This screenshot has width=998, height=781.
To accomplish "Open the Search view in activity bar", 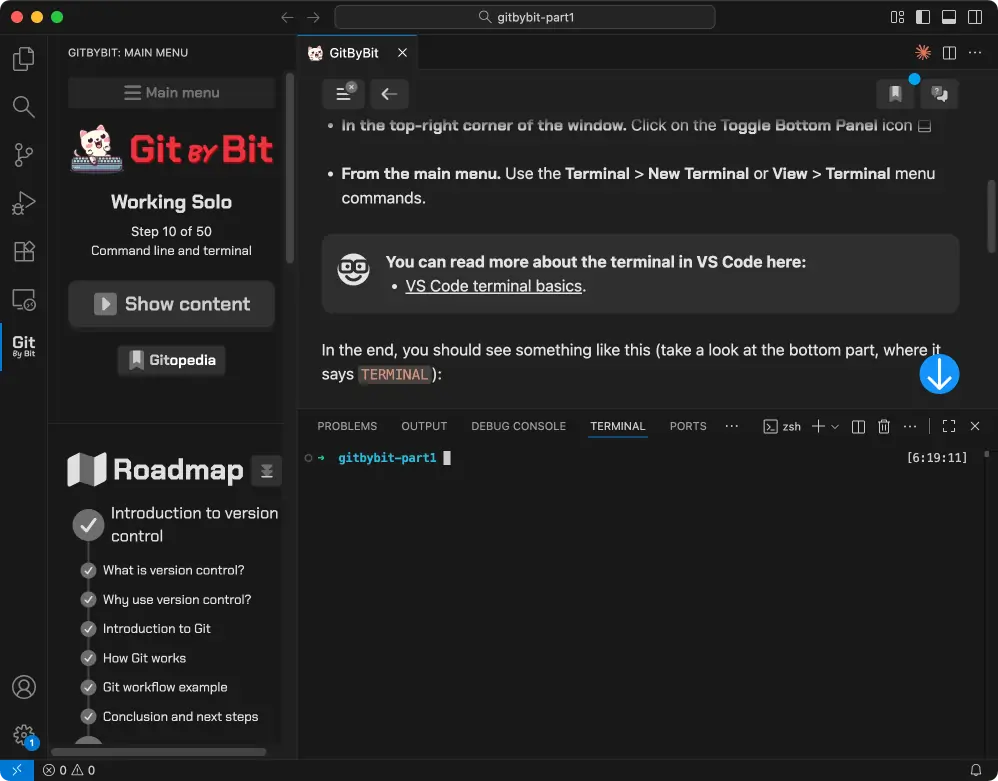I will (23, 107).
